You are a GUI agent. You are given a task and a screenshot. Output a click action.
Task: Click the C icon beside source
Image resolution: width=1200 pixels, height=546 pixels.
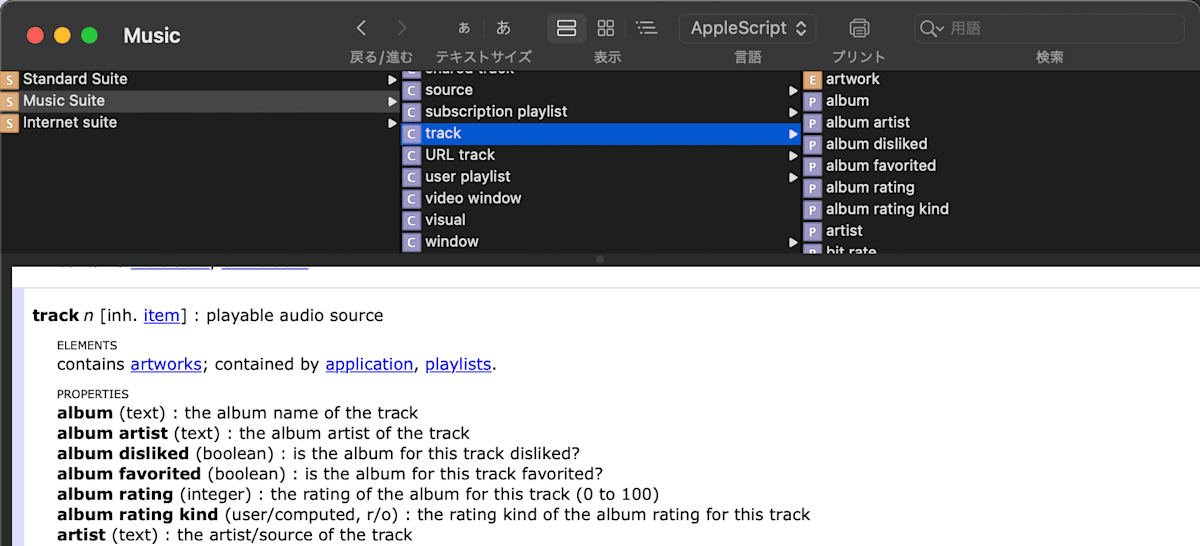(412, 90)
